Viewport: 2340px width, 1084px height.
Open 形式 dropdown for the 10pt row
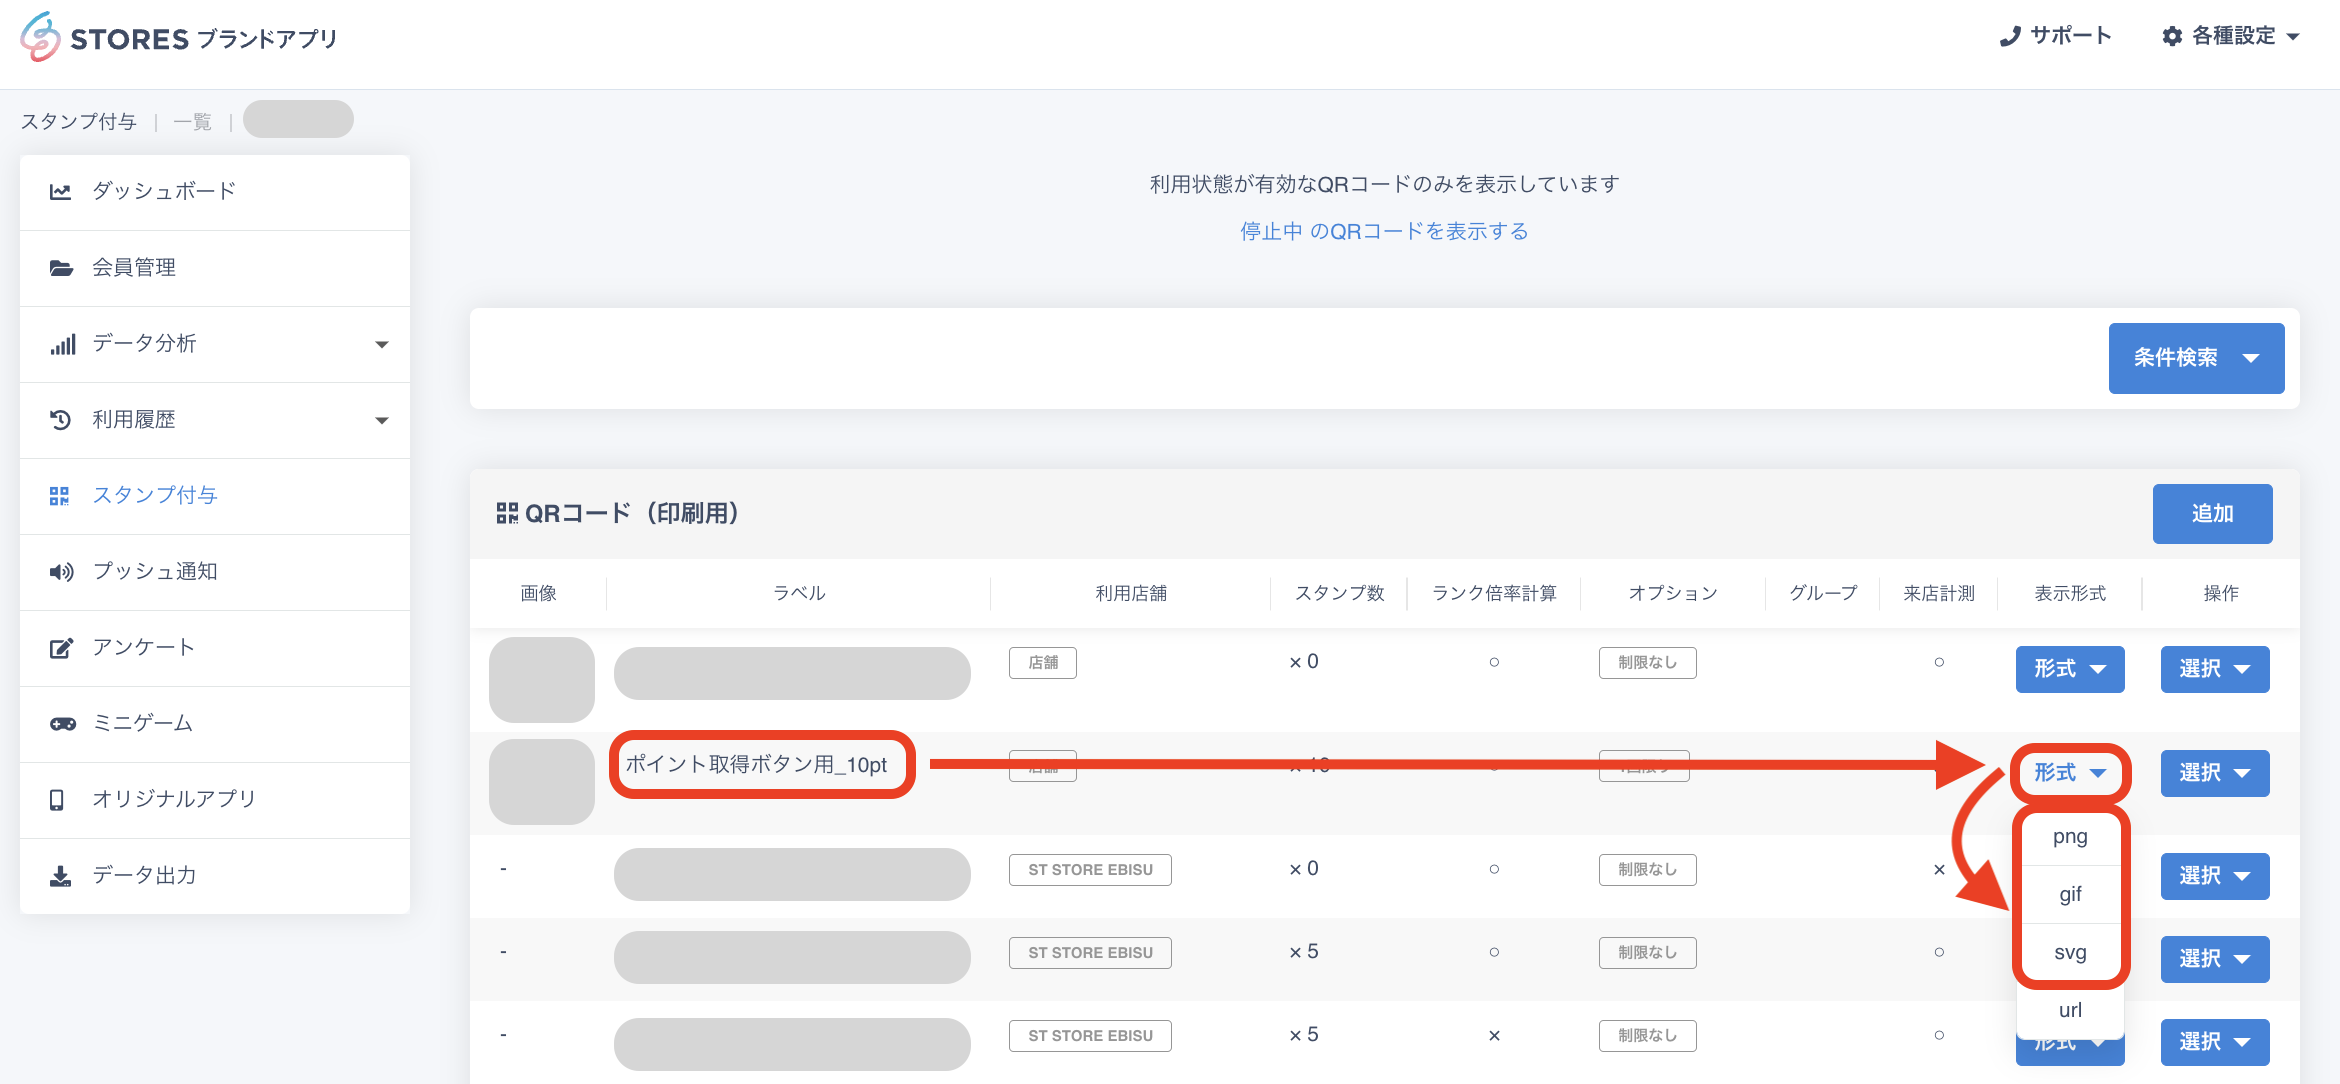pyautogui.click(x=2069, y=773)
